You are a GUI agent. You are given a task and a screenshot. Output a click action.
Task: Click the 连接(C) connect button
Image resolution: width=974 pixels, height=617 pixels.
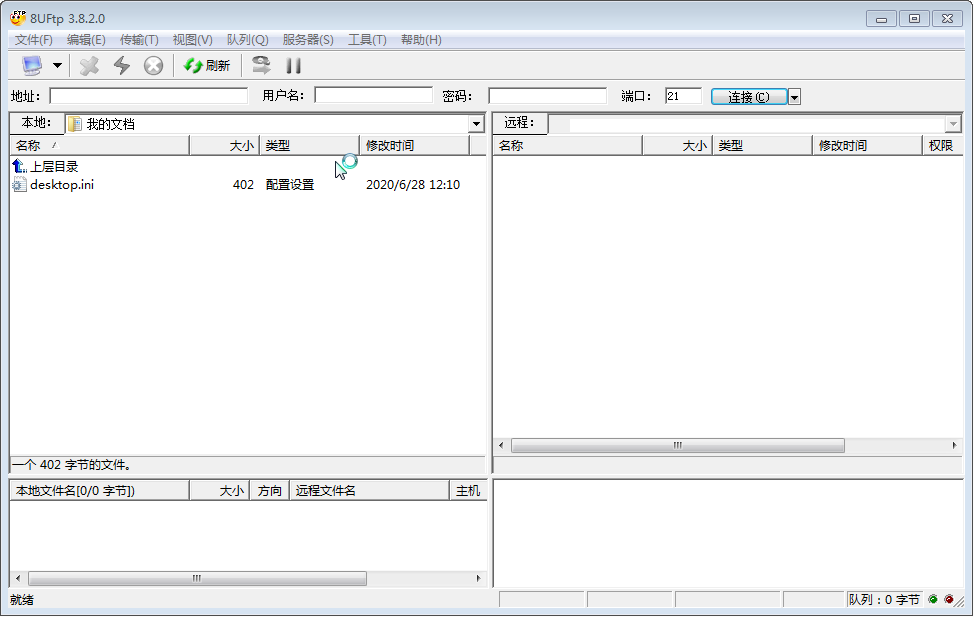(x=748, y=97)
